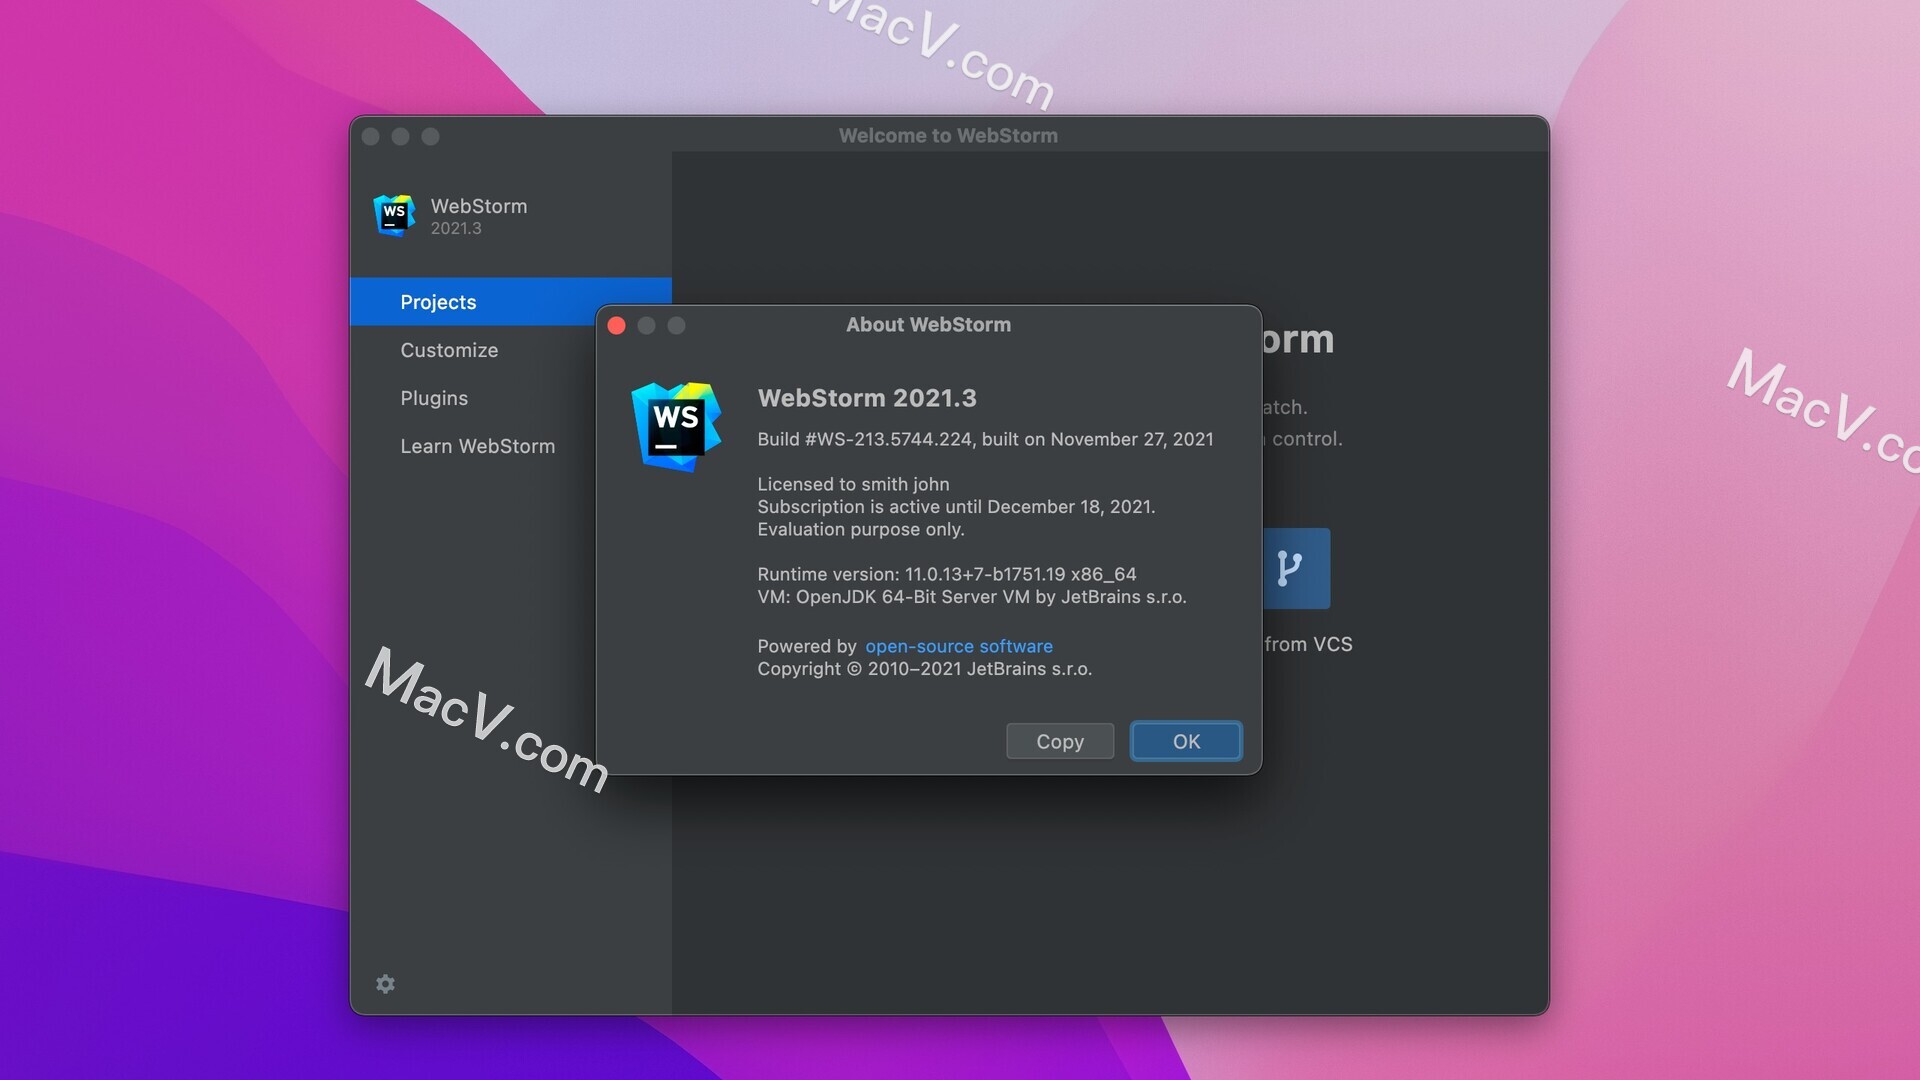Image resolution: width=1920 pixels, height=1080 pixels.
Task: Click the Copyright 2010–2021 JetBrains line
Action: tap(924, 669)
